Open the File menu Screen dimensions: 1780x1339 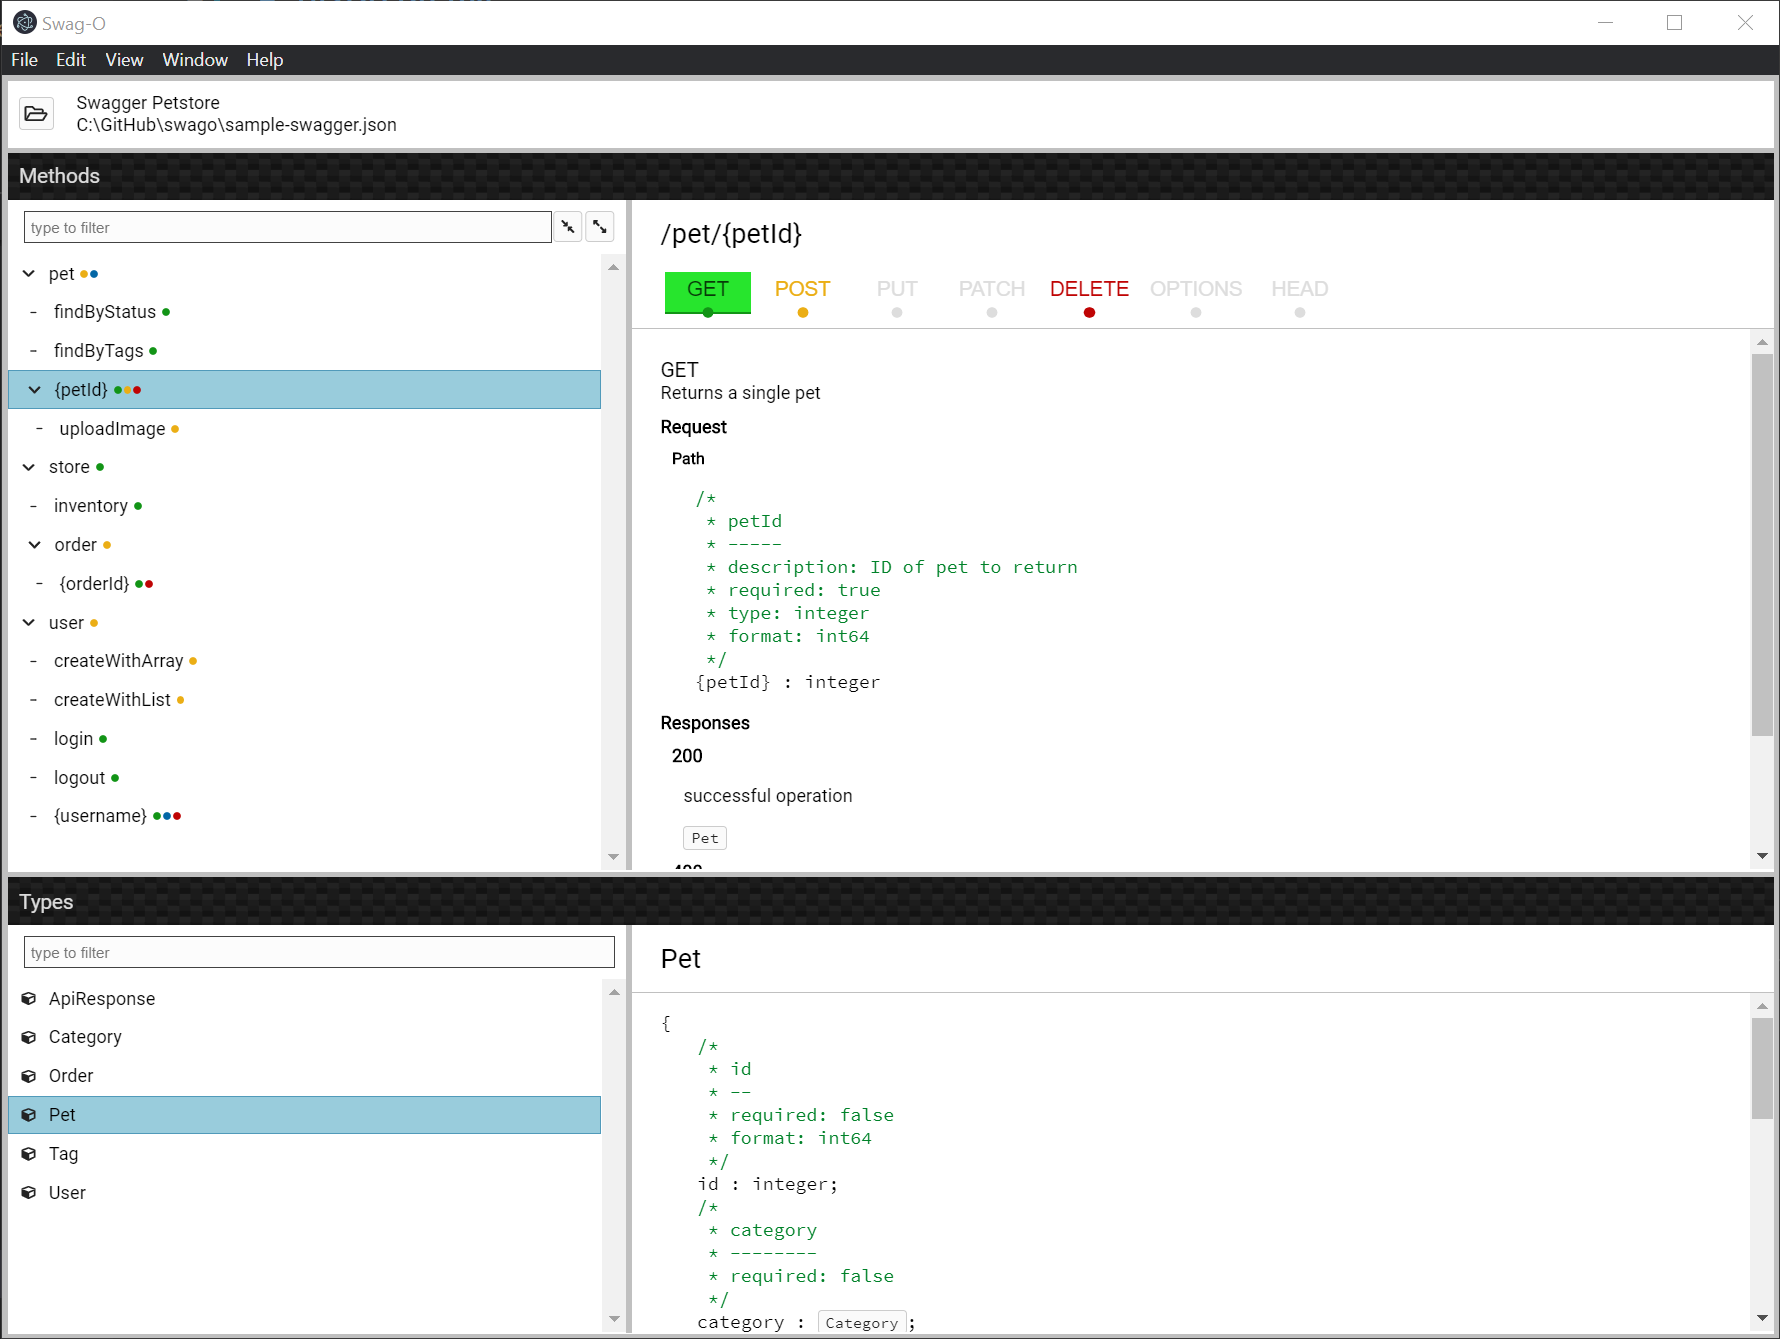click(x=24, y=60)
